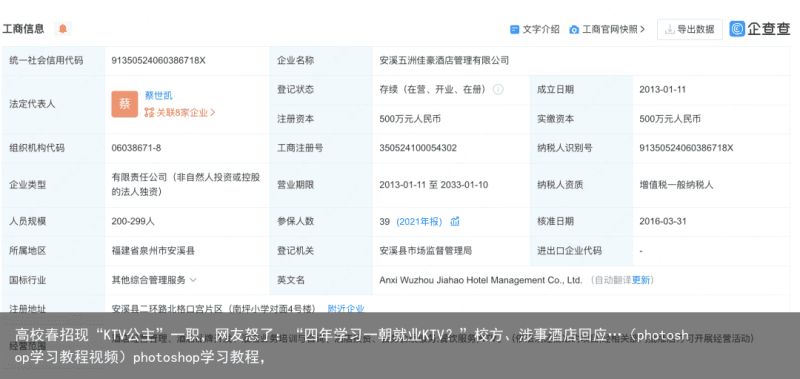Select the credit code 91350524060386718X
The height and width of the screenshot is (379, 800).
(x=158, y=60)
